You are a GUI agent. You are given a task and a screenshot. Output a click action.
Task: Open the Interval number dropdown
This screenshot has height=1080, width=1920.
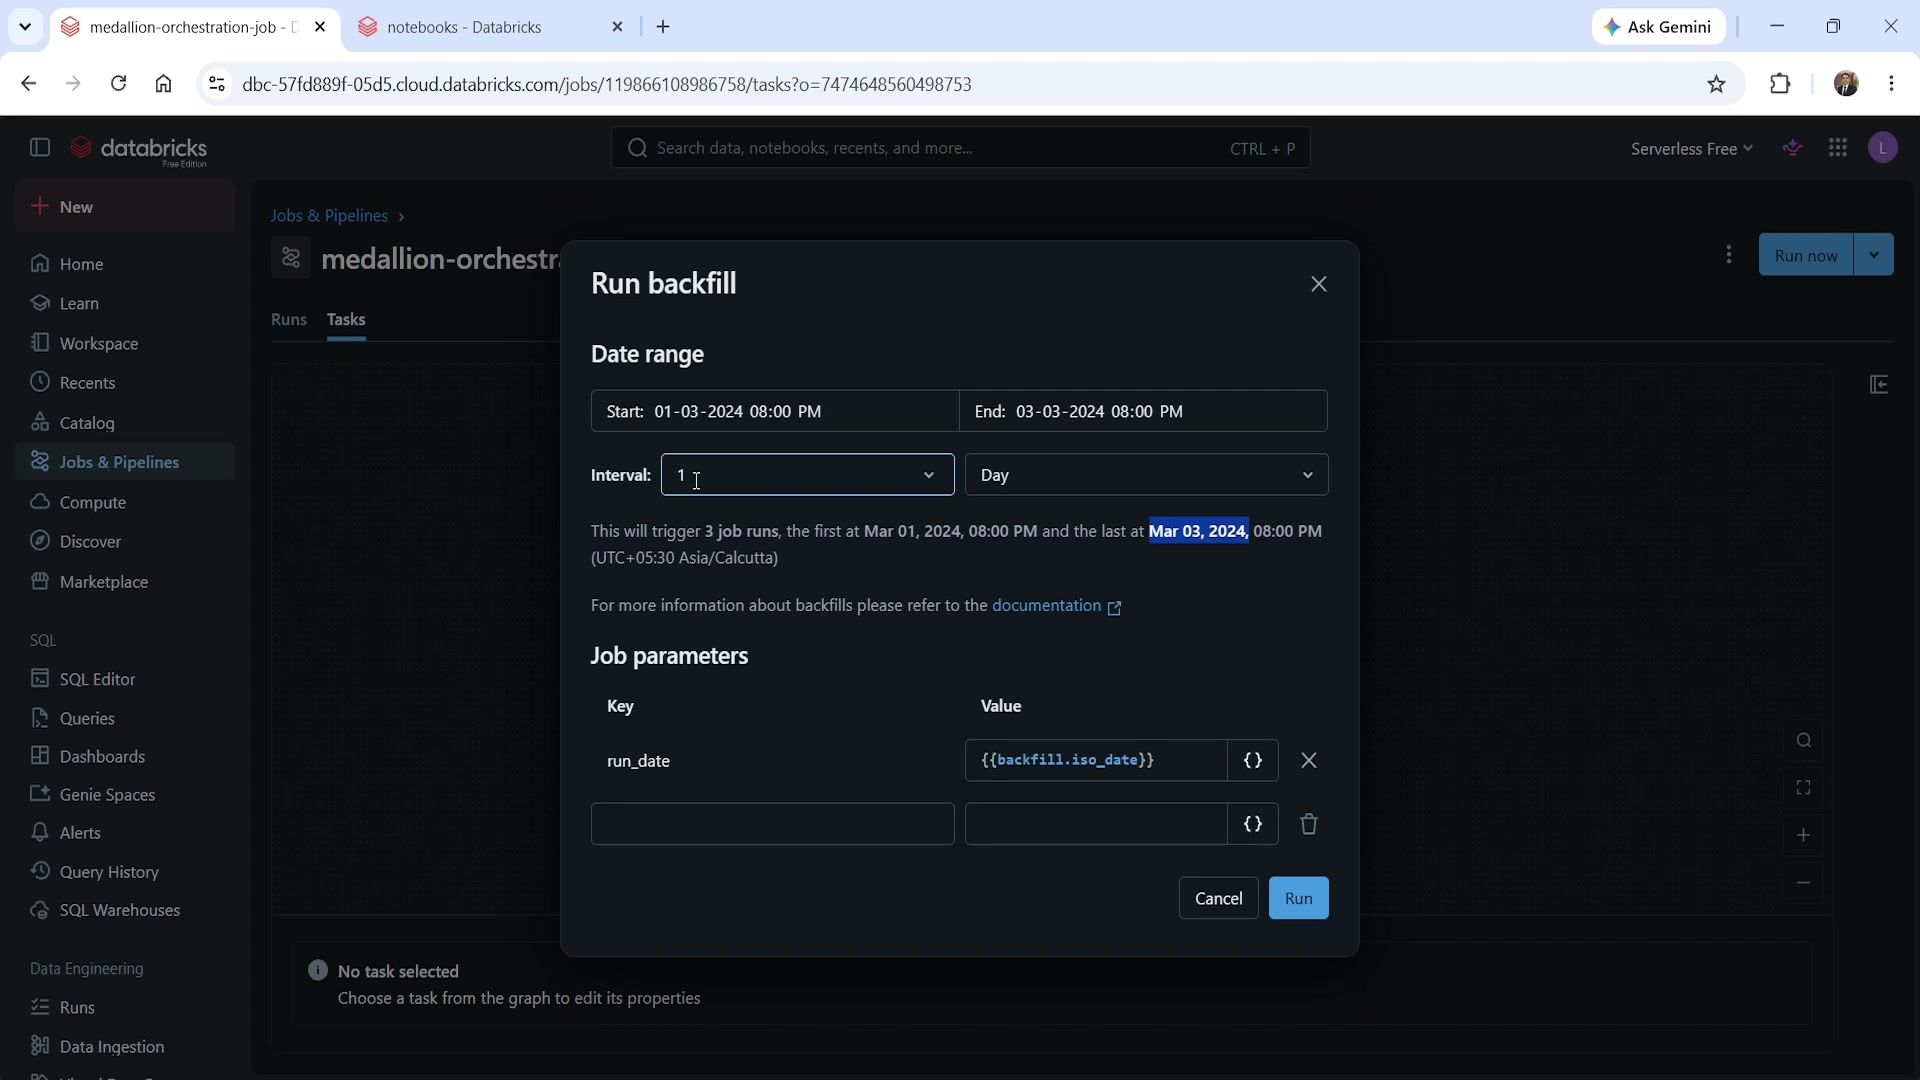coord(807,475)
